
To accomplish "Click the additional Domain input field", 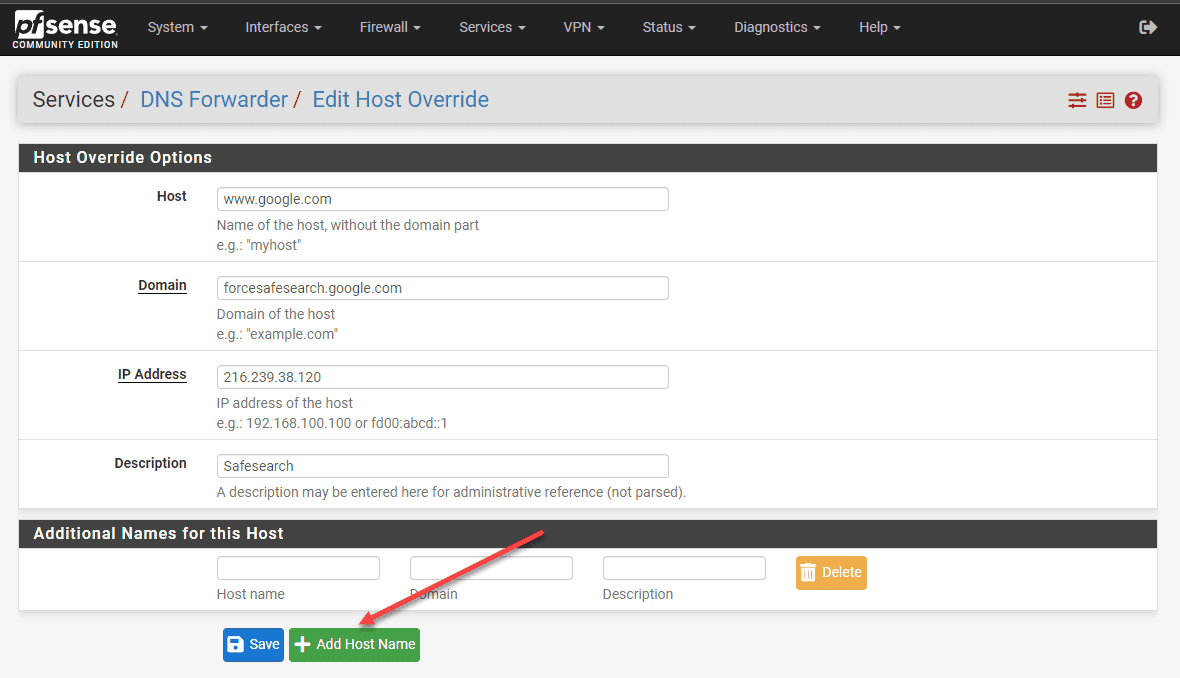I will click(x=491, y=567).
